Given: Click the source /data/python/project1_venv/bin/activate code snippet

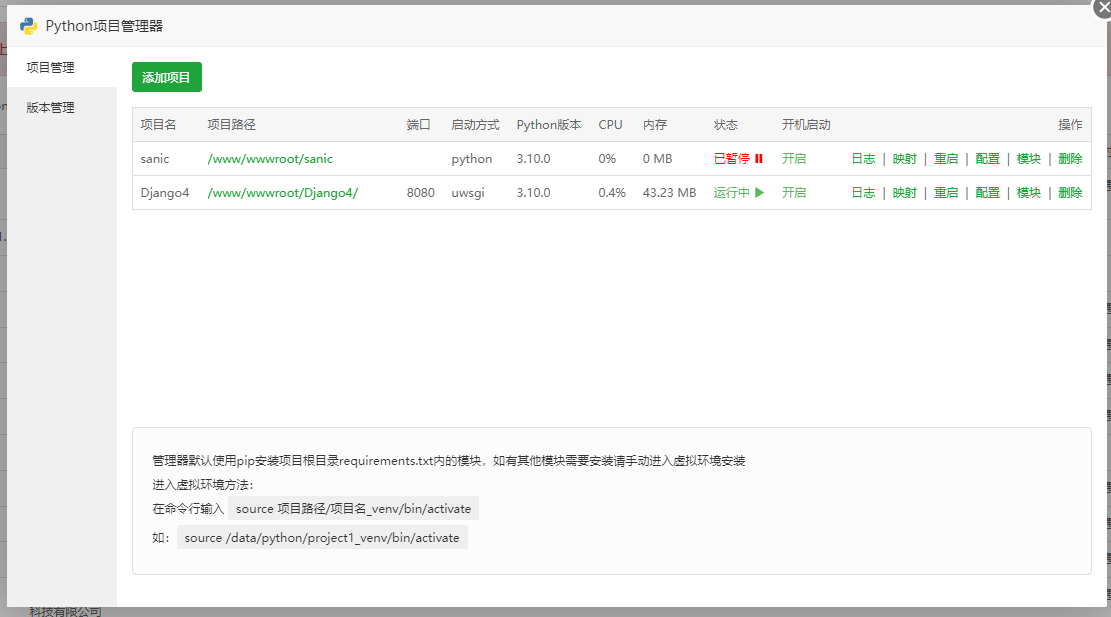Looking at the screenshot, I should click(x=322, y=538).
